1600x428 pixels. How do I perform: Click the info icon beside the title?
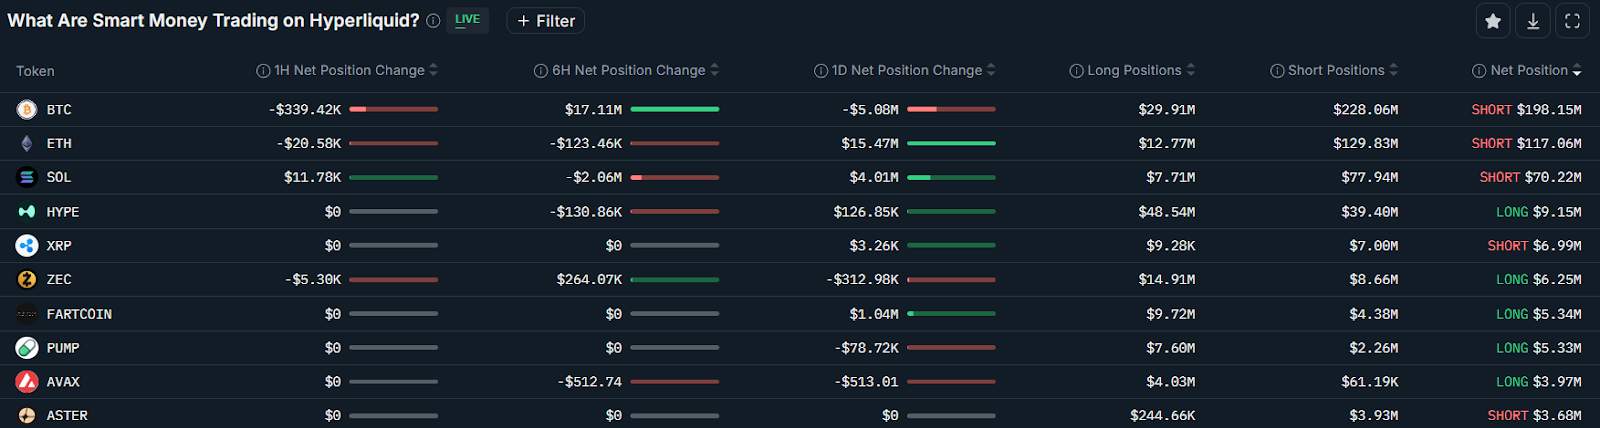(x=433, y=21)
